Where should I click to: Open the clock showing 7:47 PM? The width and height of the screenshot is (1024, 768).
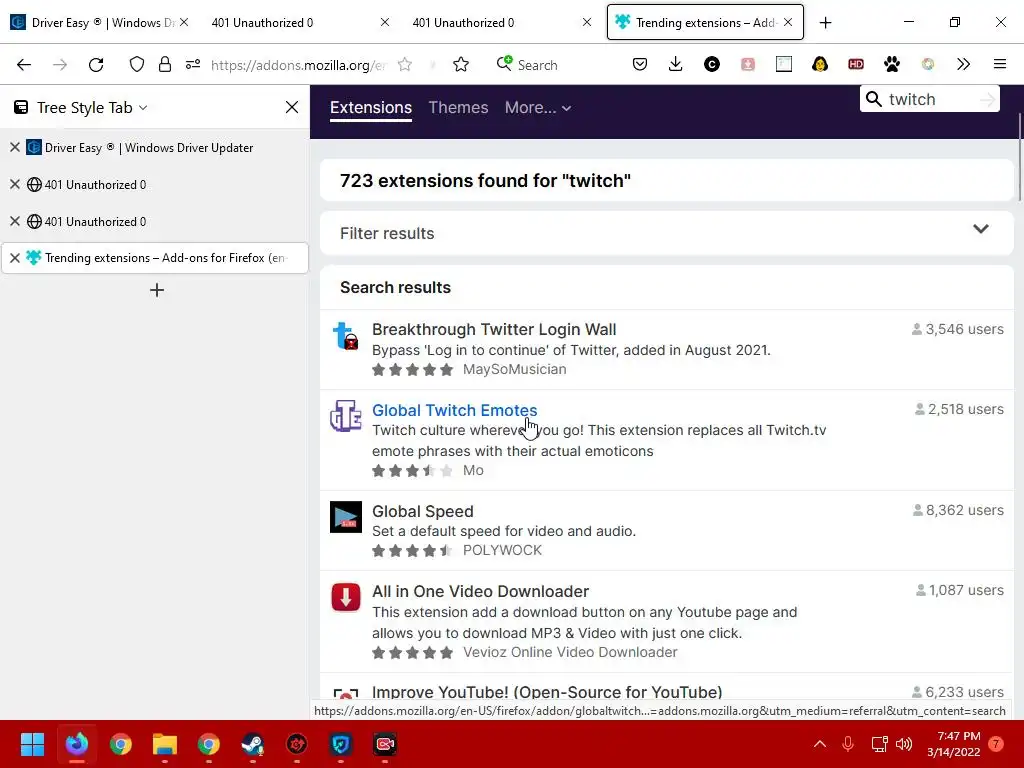coord(954,744)
